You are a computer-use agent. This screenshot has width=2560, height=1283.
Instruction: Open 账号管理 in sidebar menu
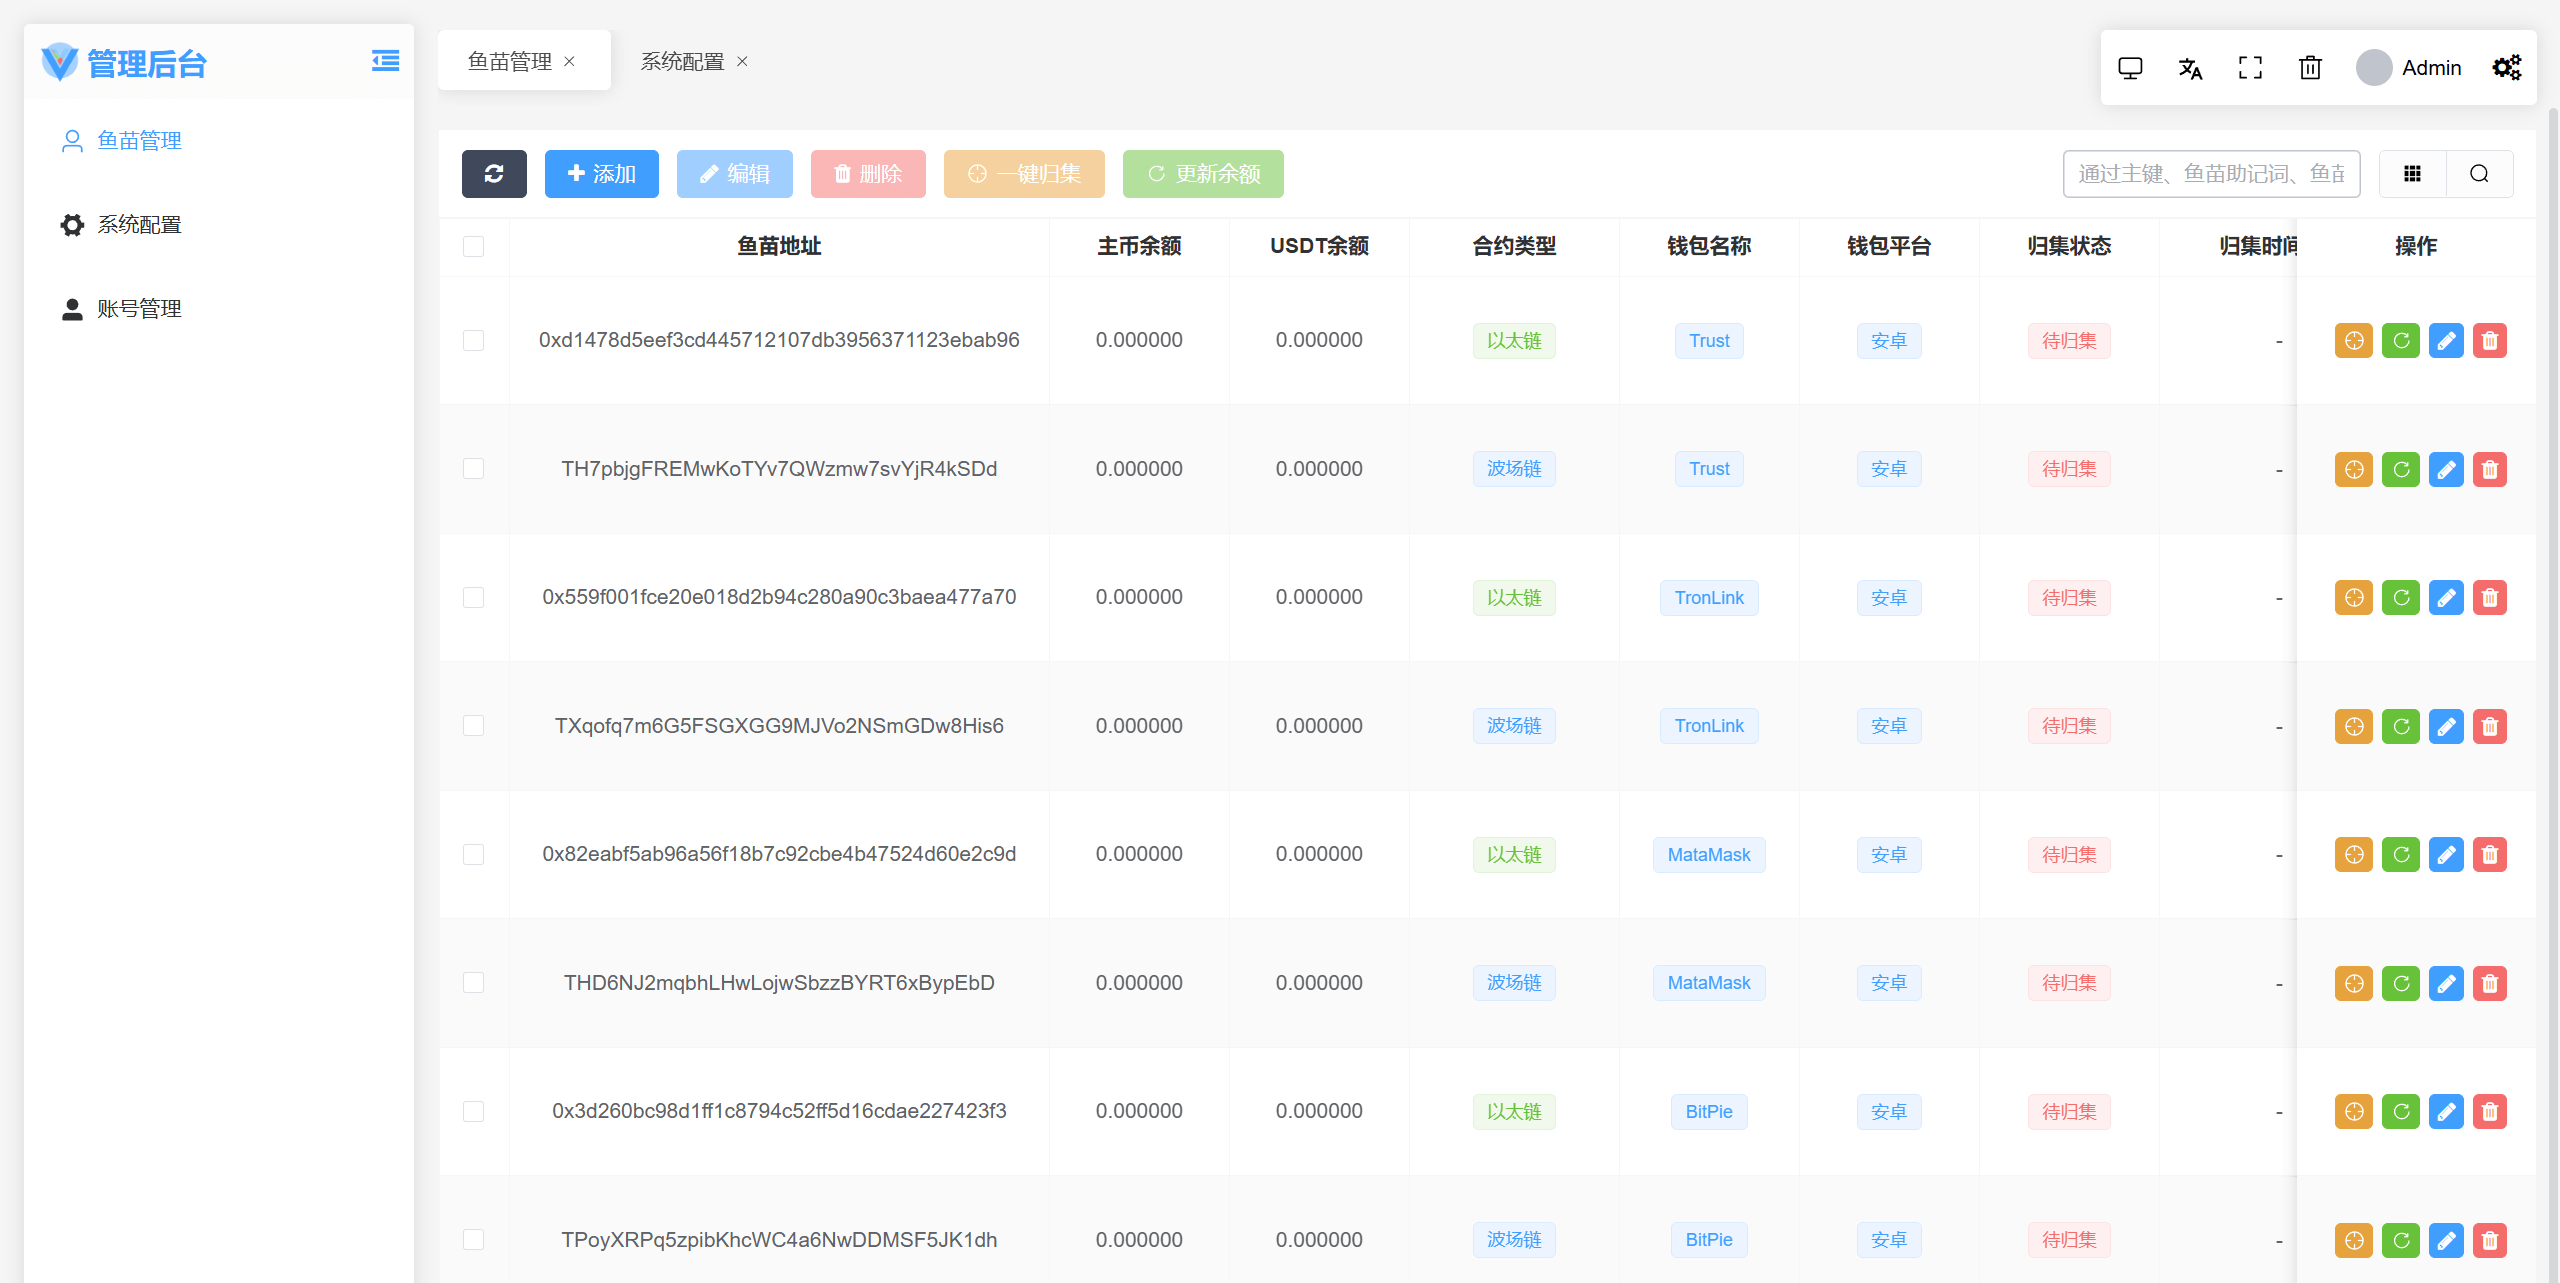tap(139, 309)
